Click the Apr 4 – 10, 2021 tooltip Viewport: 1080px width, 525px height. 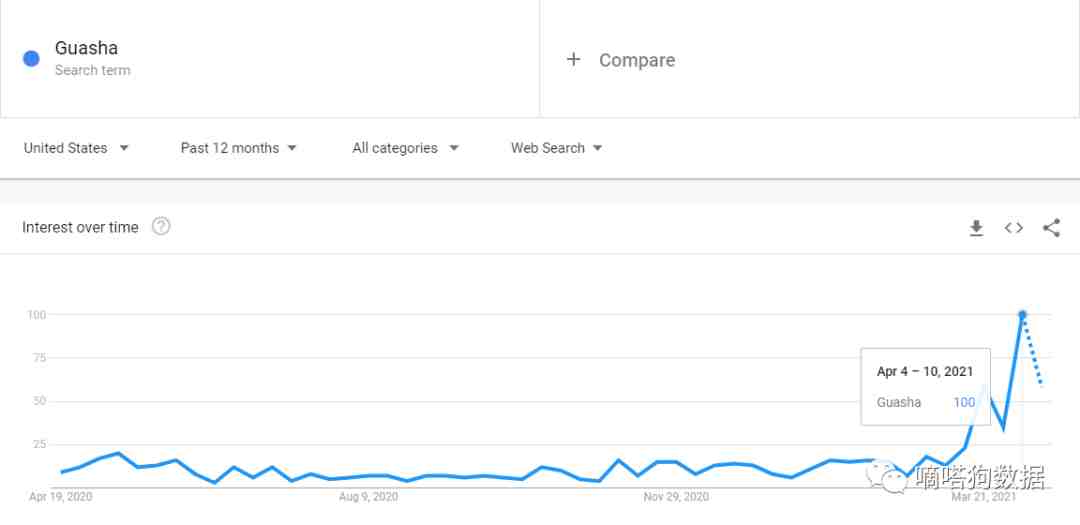(925, 387)
